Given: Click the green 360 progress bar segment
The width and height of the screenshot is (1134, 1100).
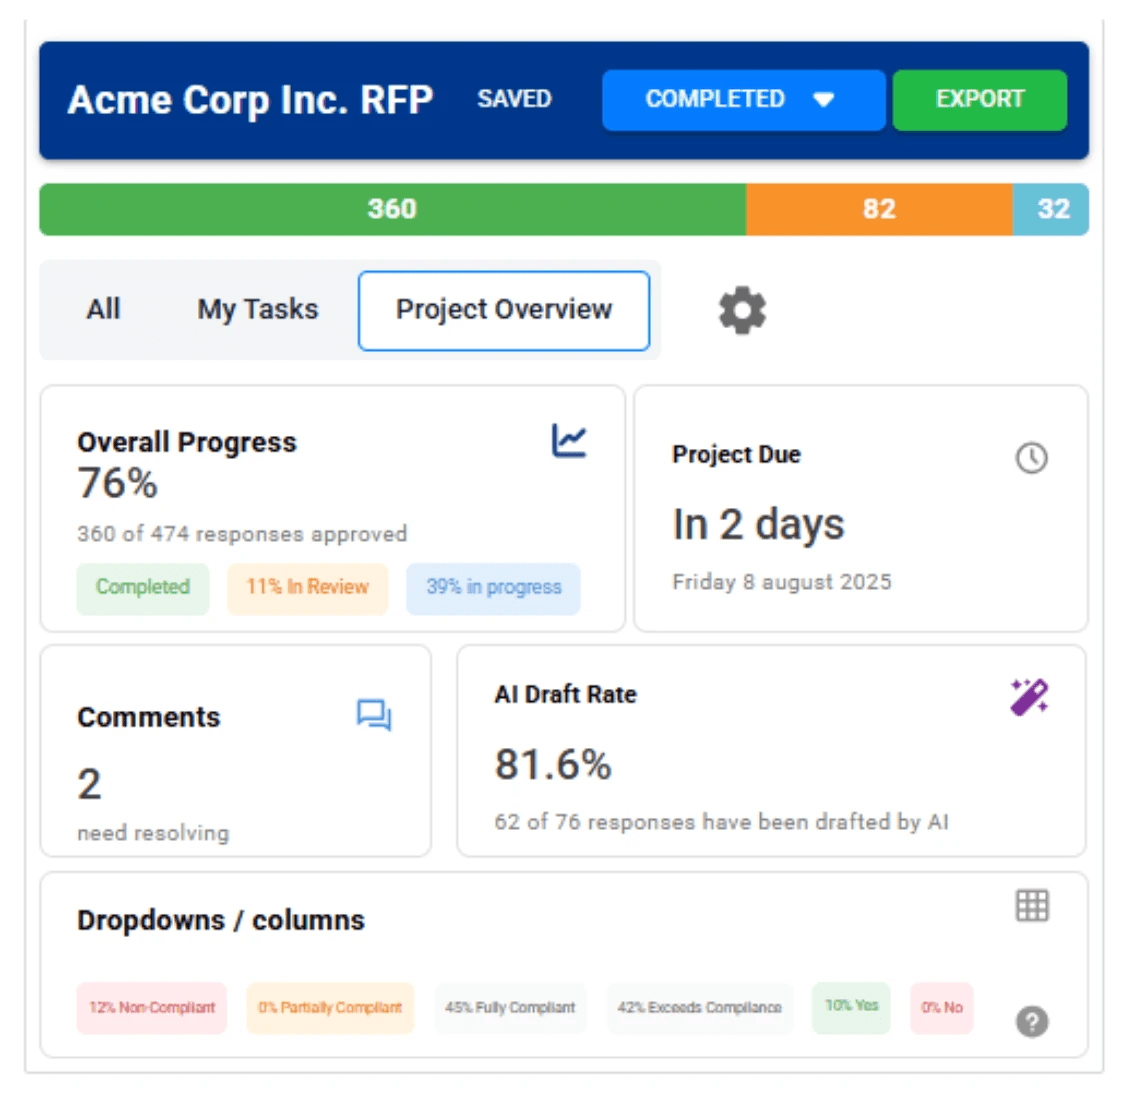Looking at the screenshot, I should pos(392,209).
